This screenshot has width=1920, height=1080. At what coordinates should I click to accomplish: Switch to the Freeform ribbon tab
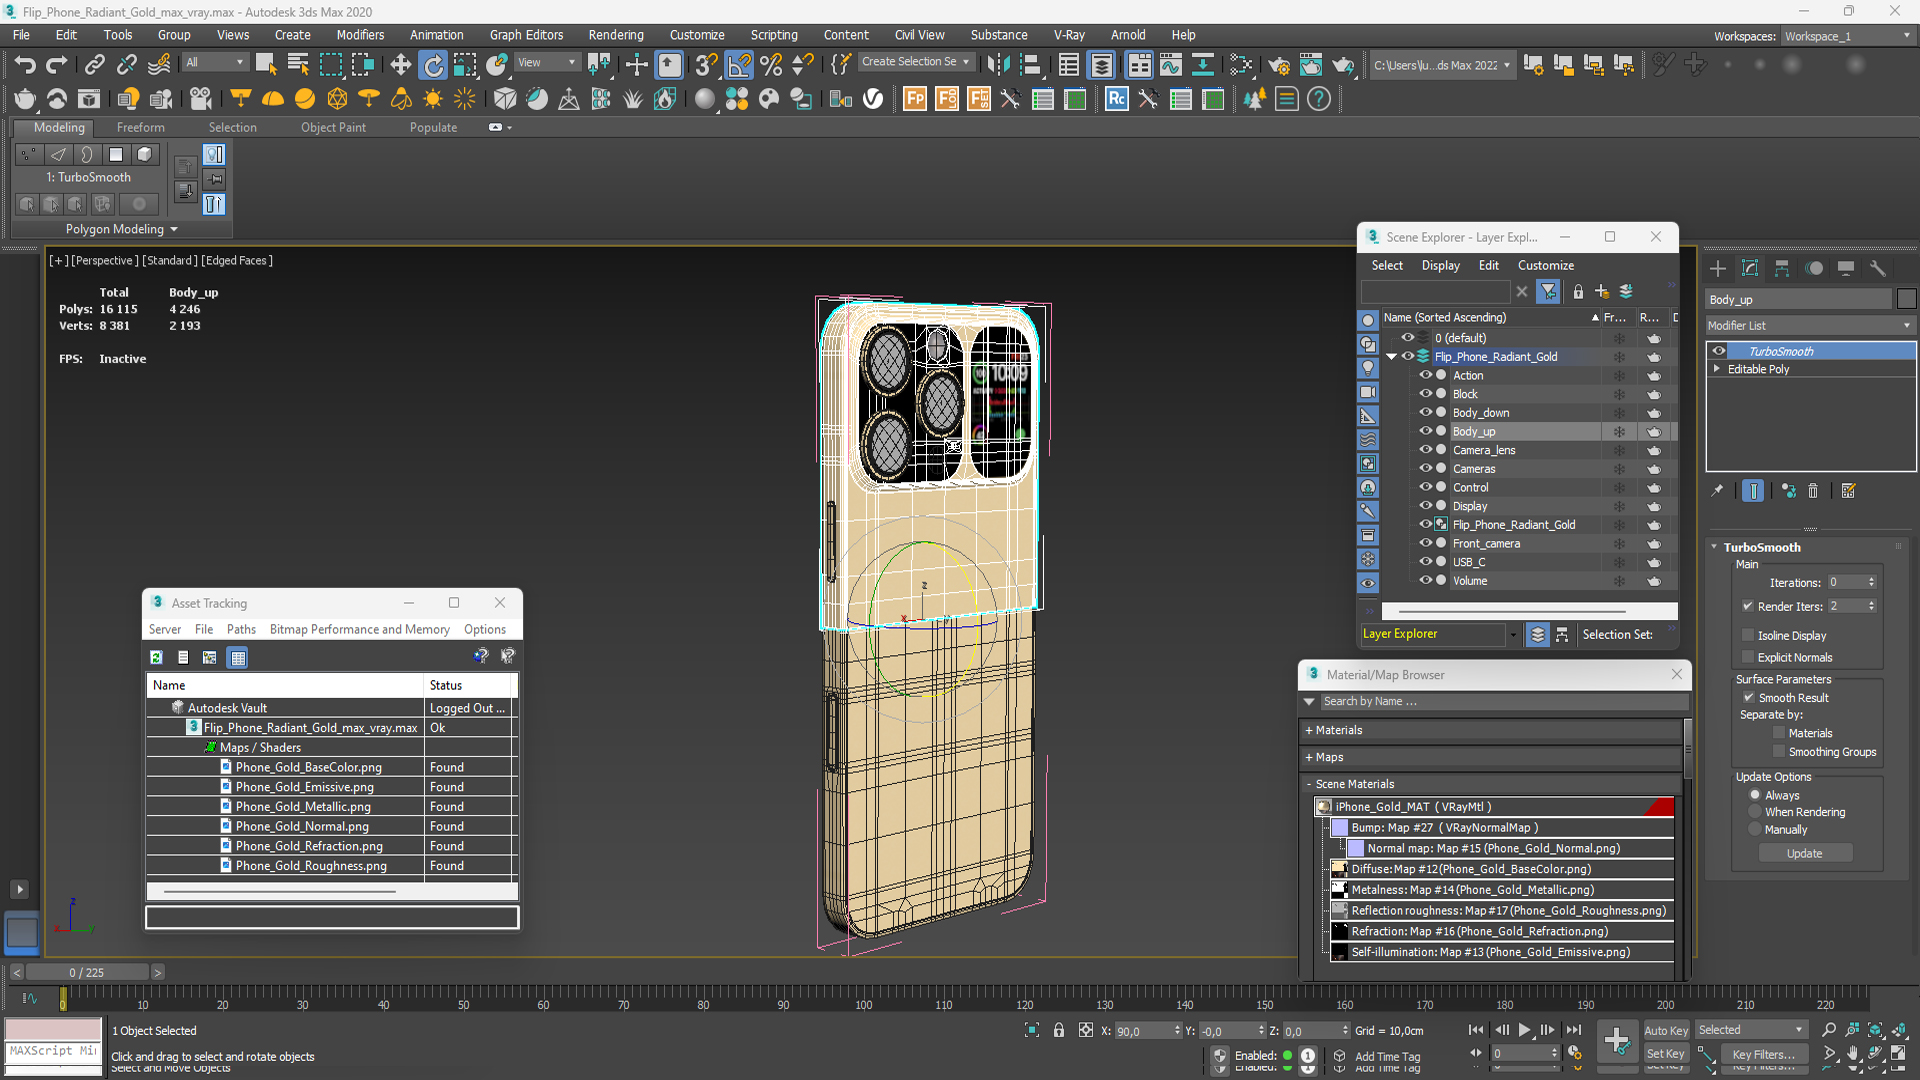pos(140,127)
